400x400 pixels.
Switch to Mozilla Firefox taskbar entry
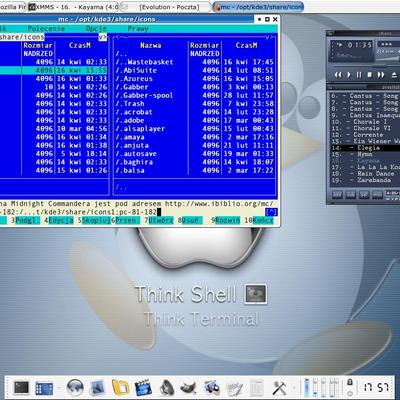click(x=13, y=7)
